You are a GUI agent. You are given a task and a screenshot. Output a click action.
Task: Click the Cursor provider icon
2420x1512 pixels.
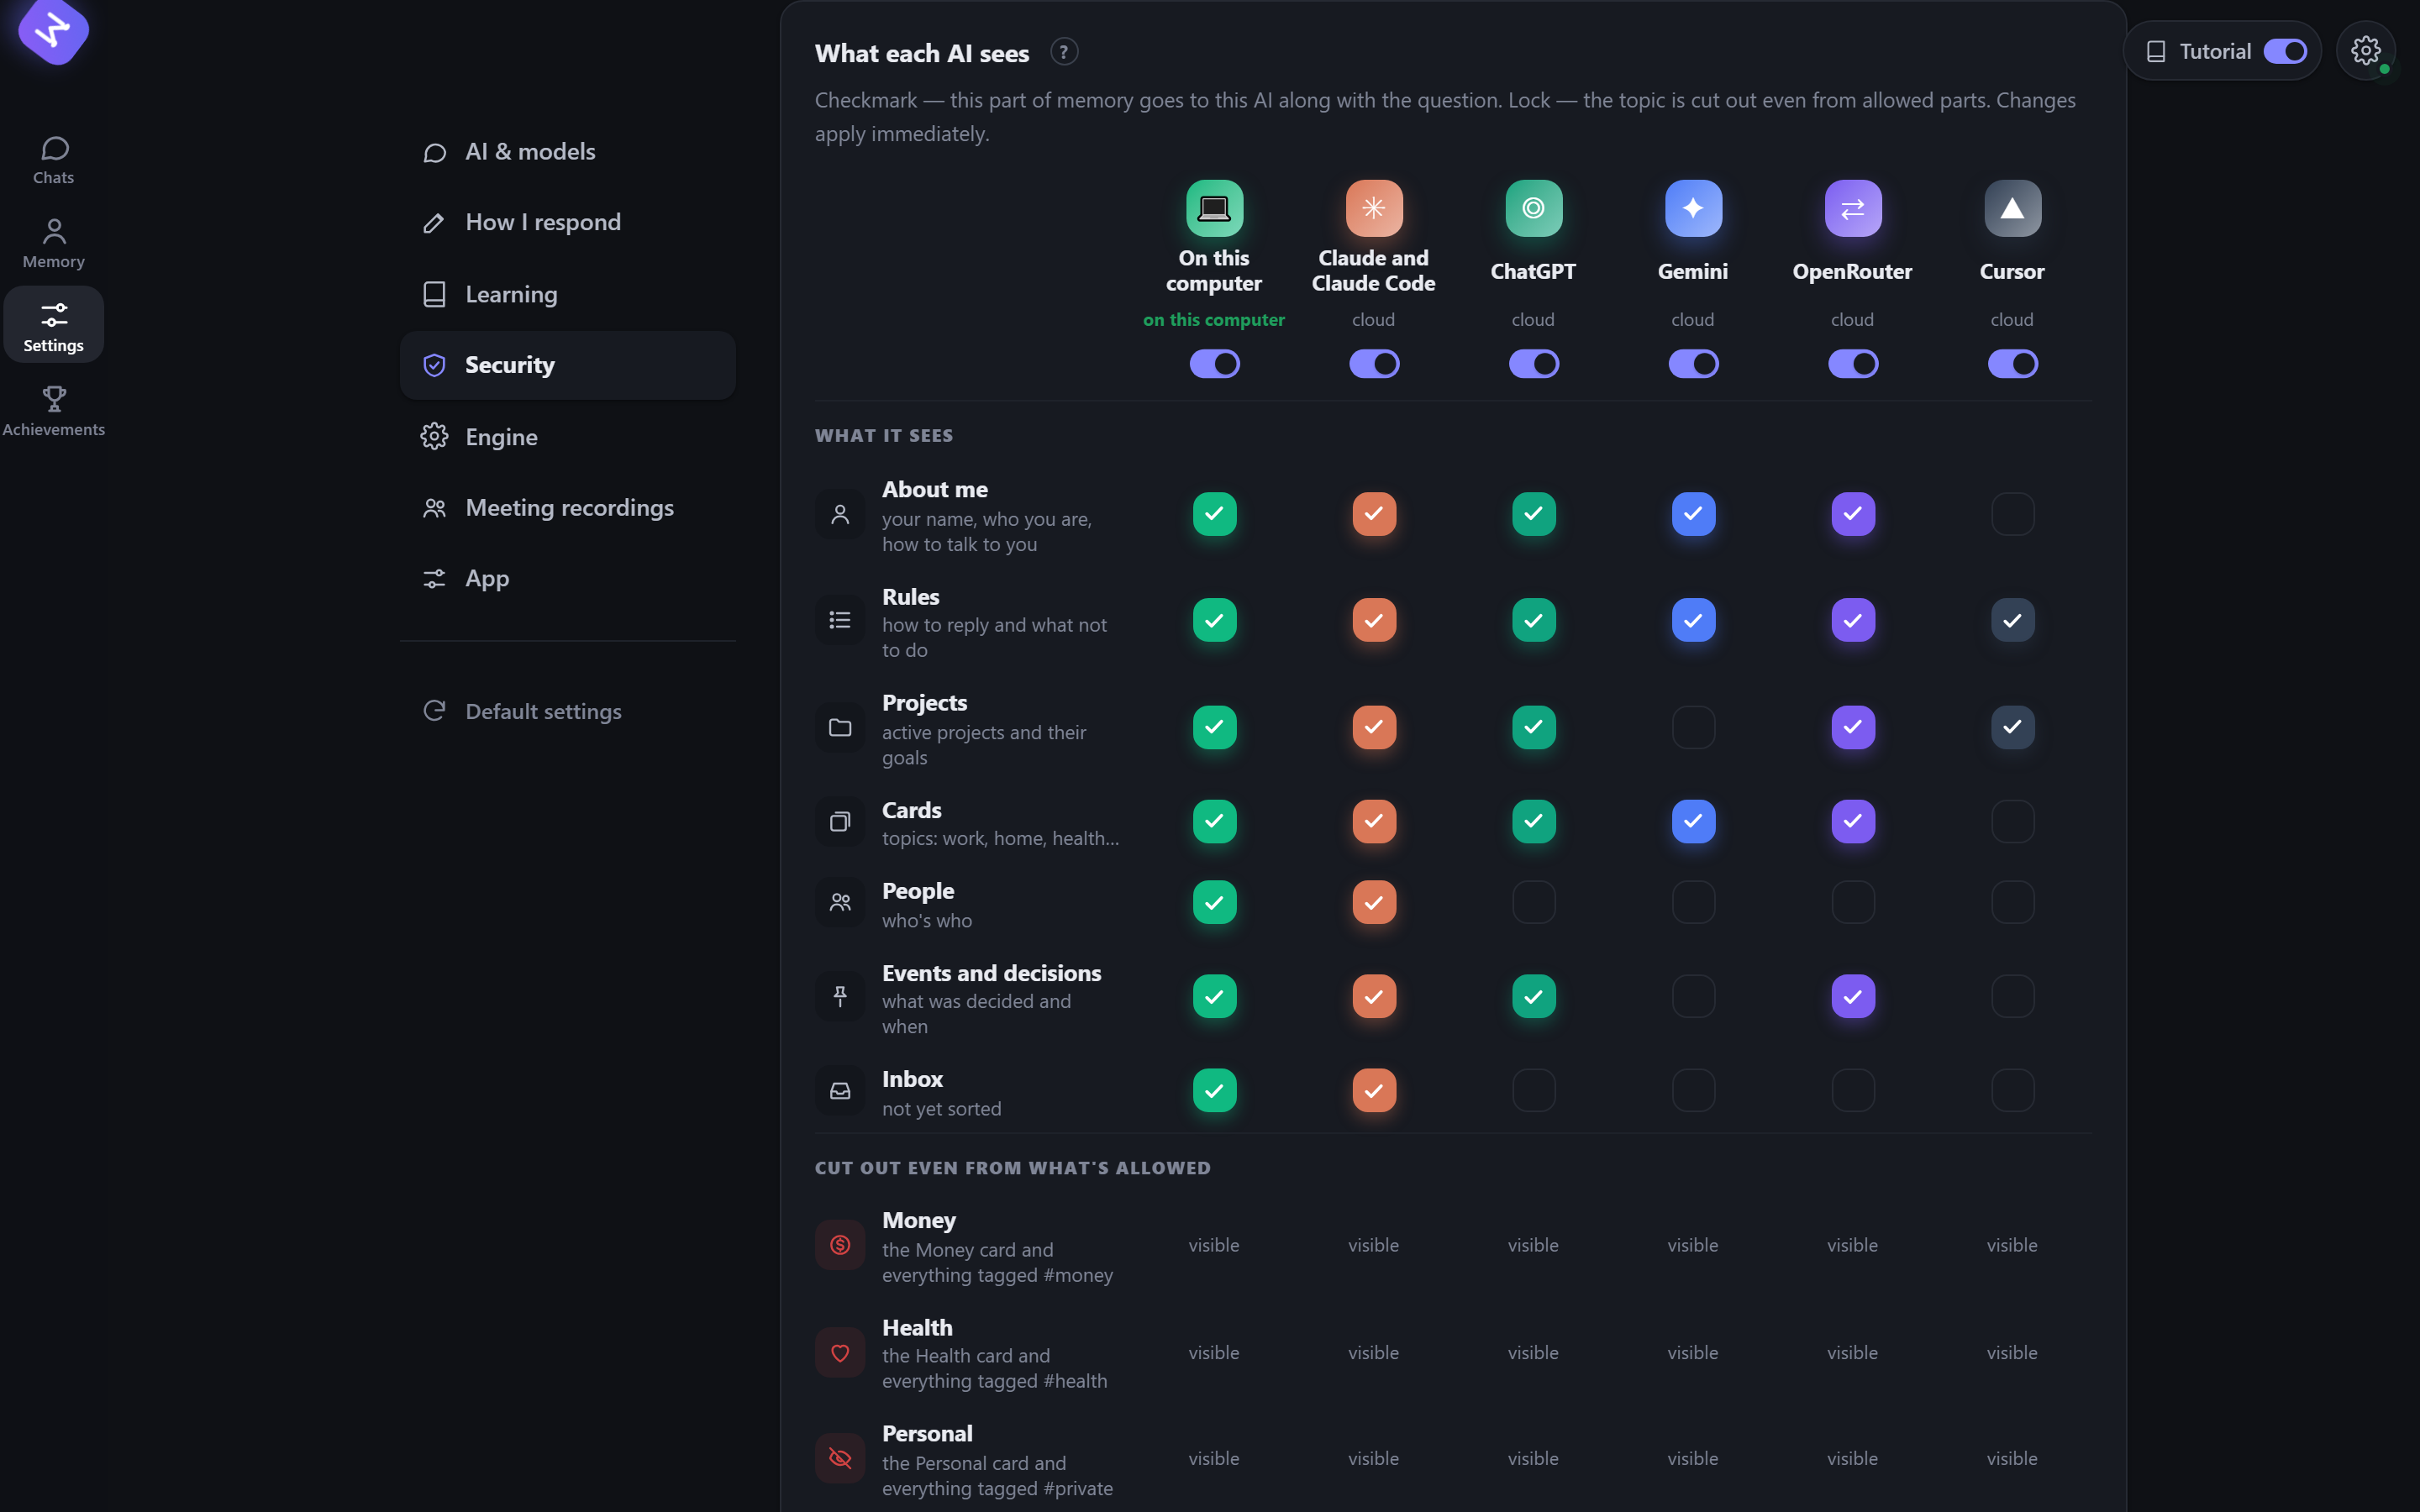tap(2012, 208)
